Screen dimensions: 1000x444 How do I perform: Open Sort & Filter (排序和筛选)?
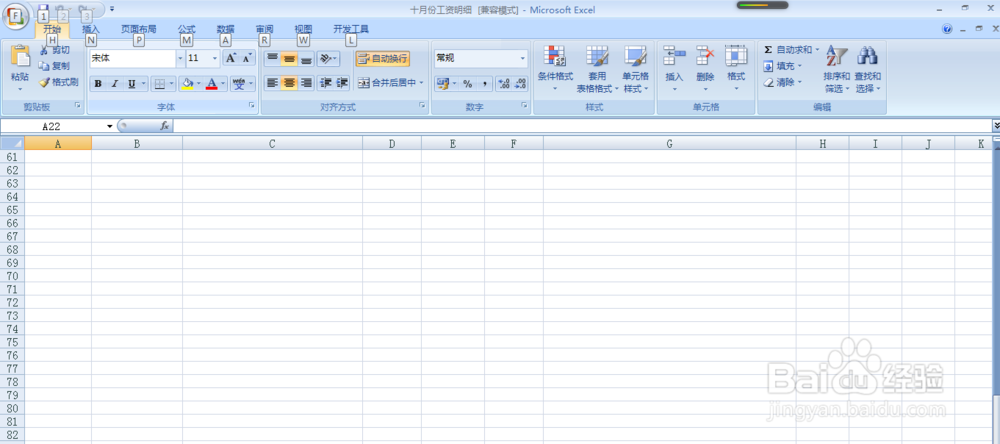(836, 69)
